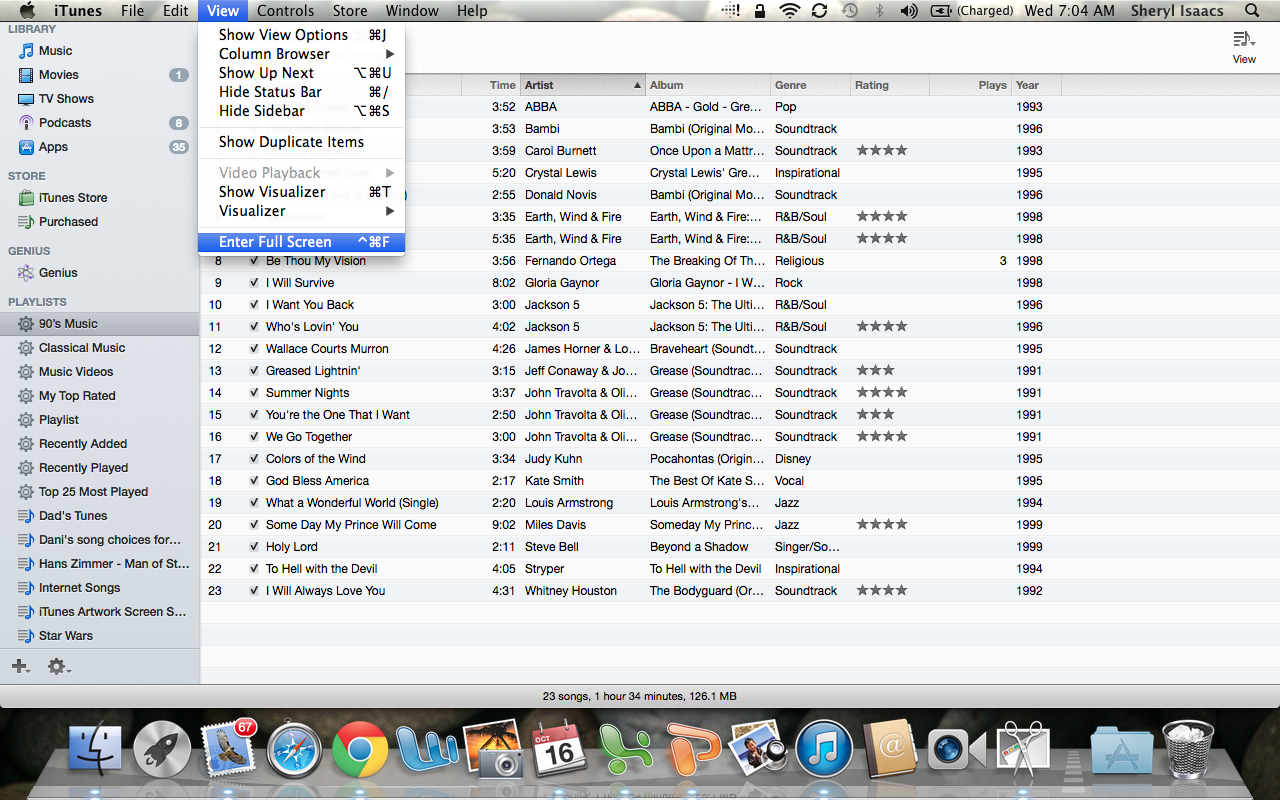Open Mail from the Dock
The width and height of the screenshot is (1280, 800).
(228, 750)
